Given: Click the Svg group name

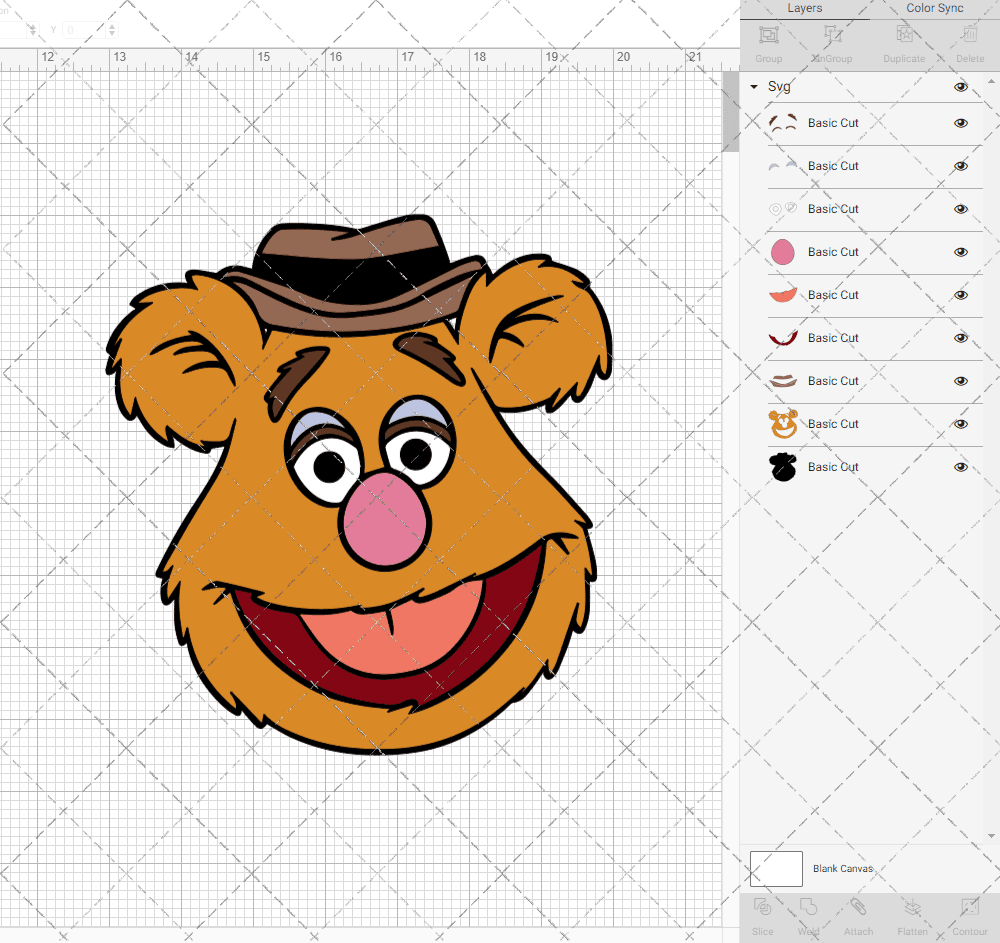Looking at the screenshot, I should (779, 87).
